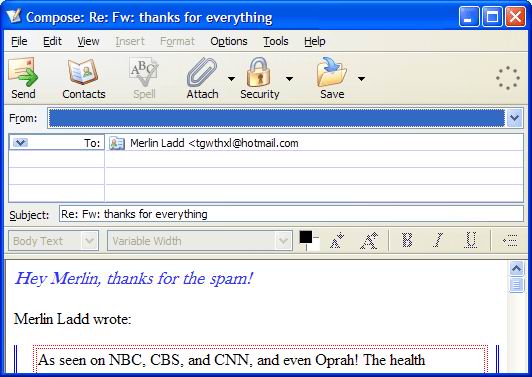Open the To recipient type dropdown
532x377 pixels.
tap(20, 143)
